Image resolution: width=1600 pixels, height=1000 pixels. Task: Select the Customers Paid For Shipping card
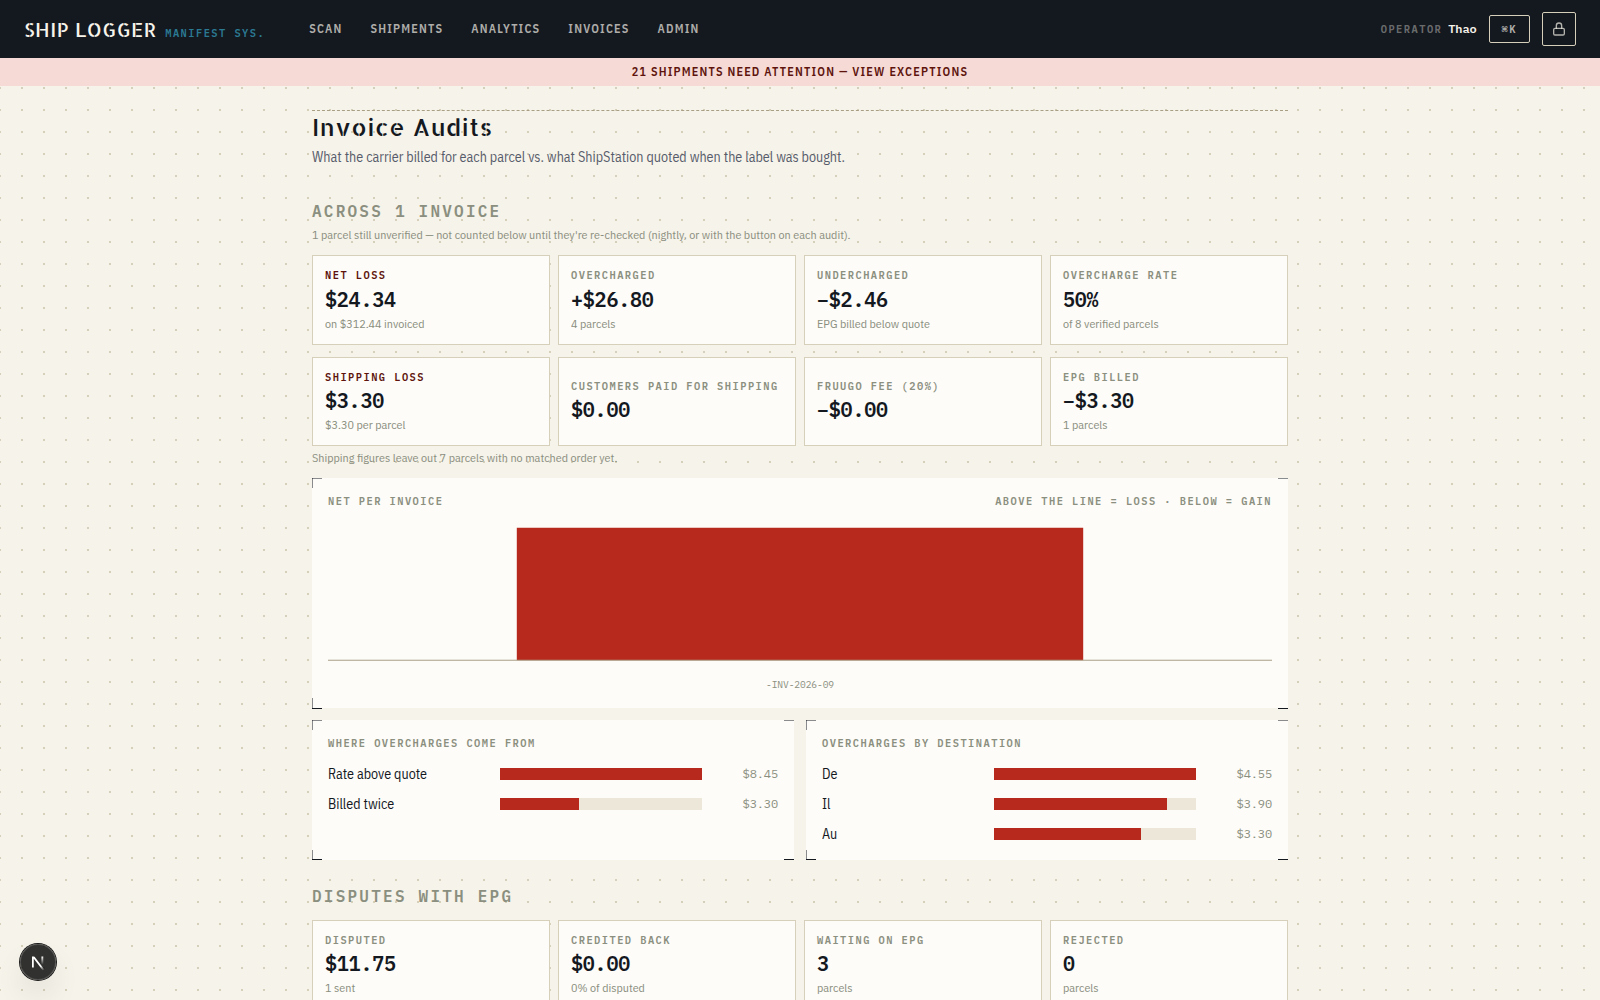(x=677, y=401)
